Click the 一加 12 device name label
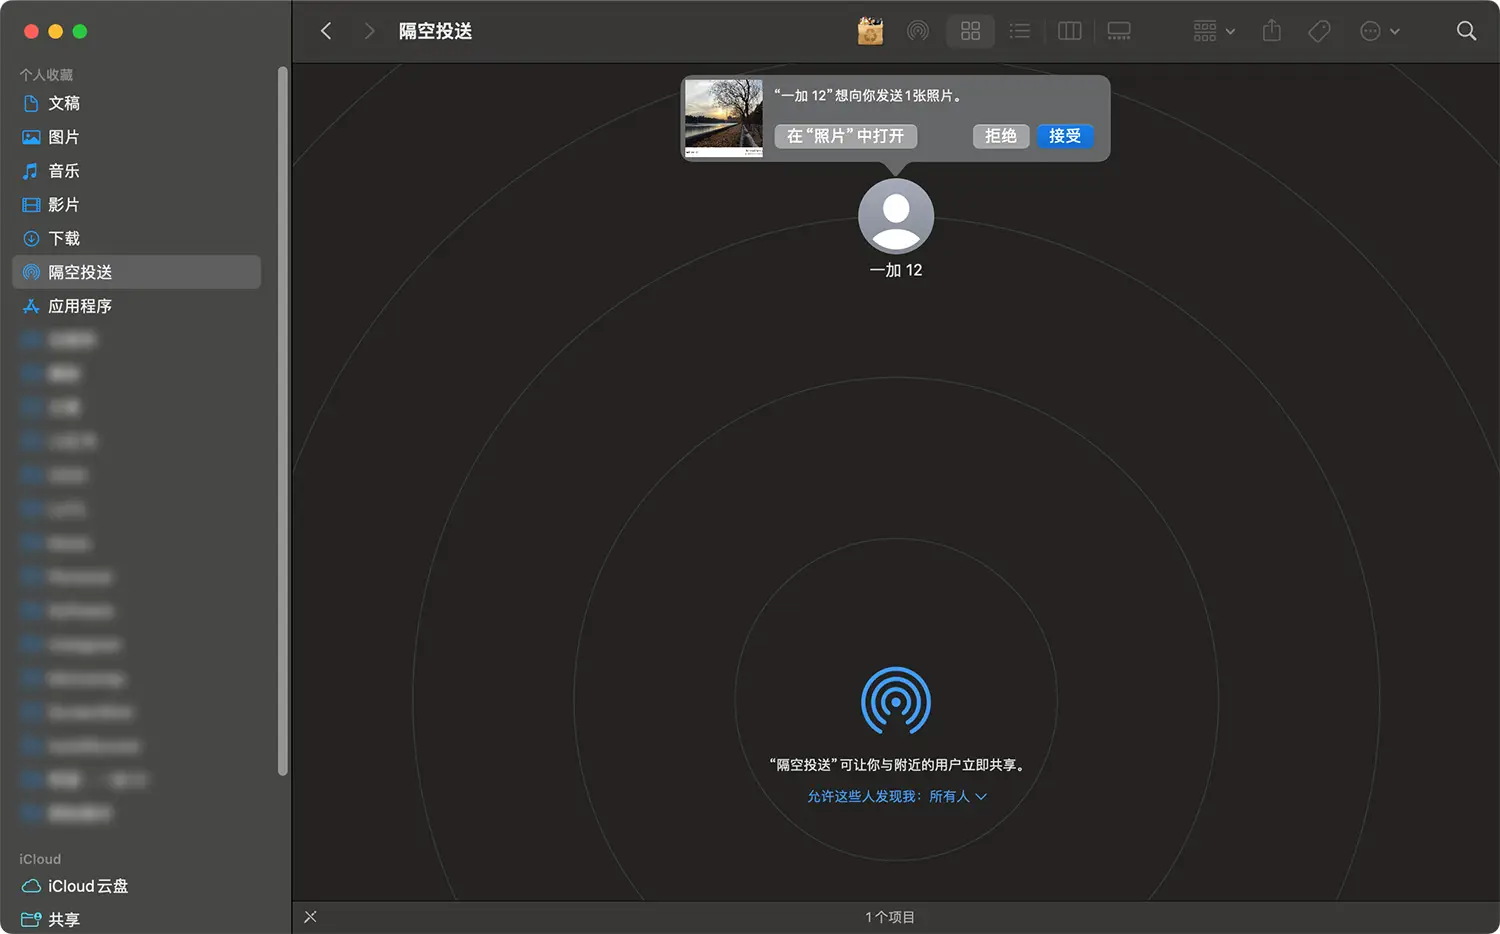 click(x=896, y=270)
